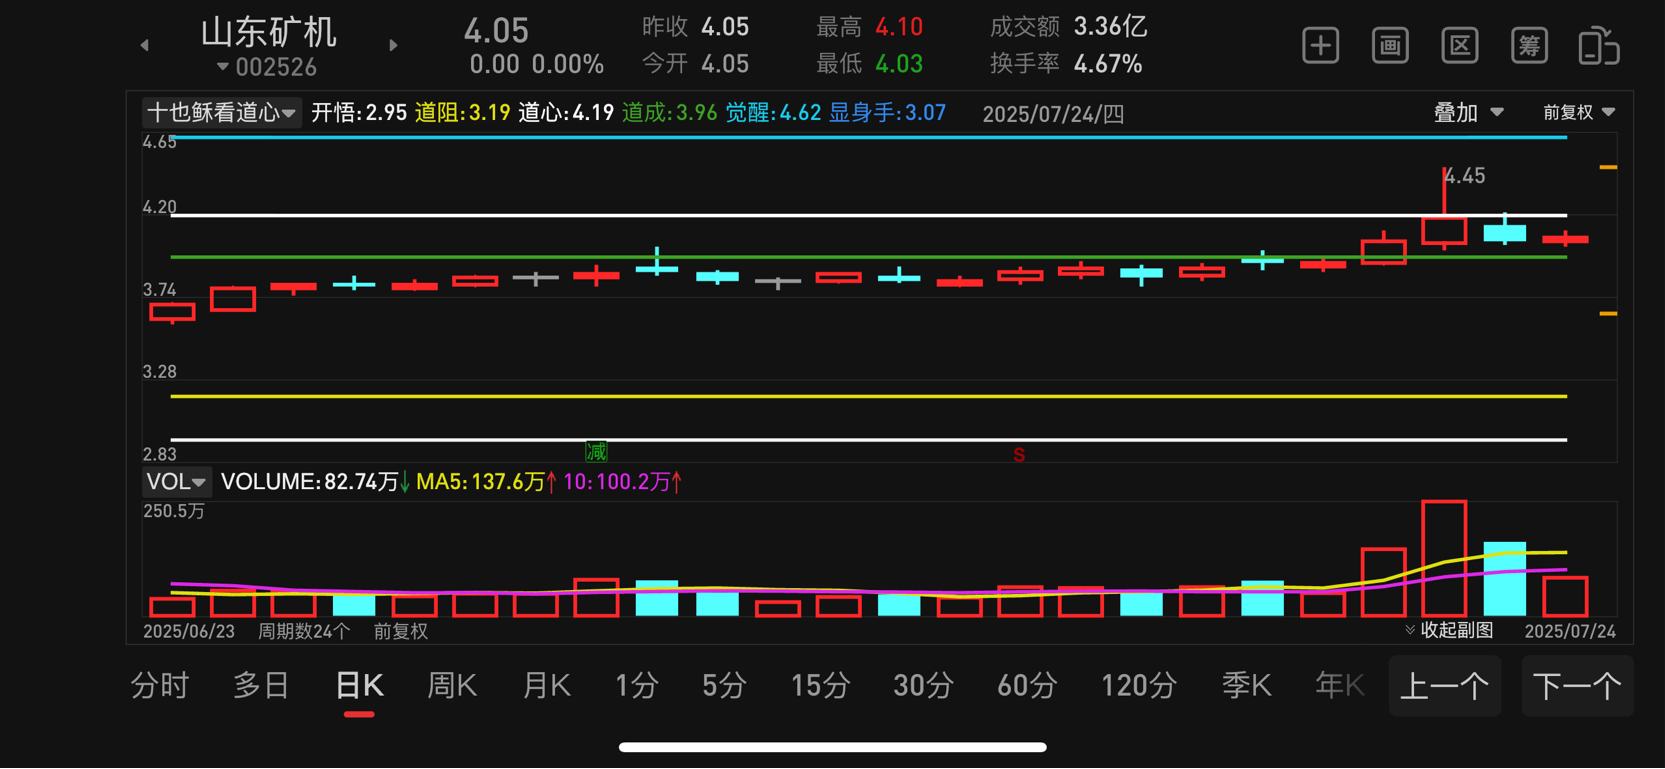Tap the MA5:137.6万 reading

coord(481,482)
